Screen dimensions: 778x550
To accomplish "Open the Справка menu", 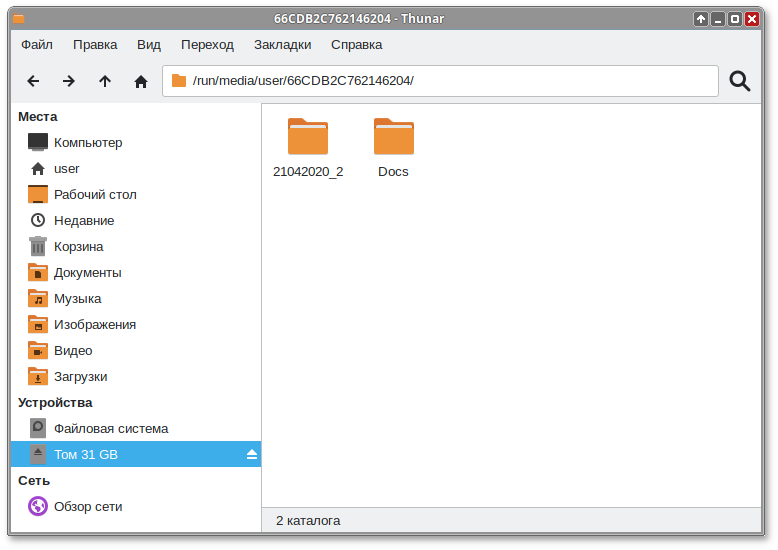I will coord(356,45).
